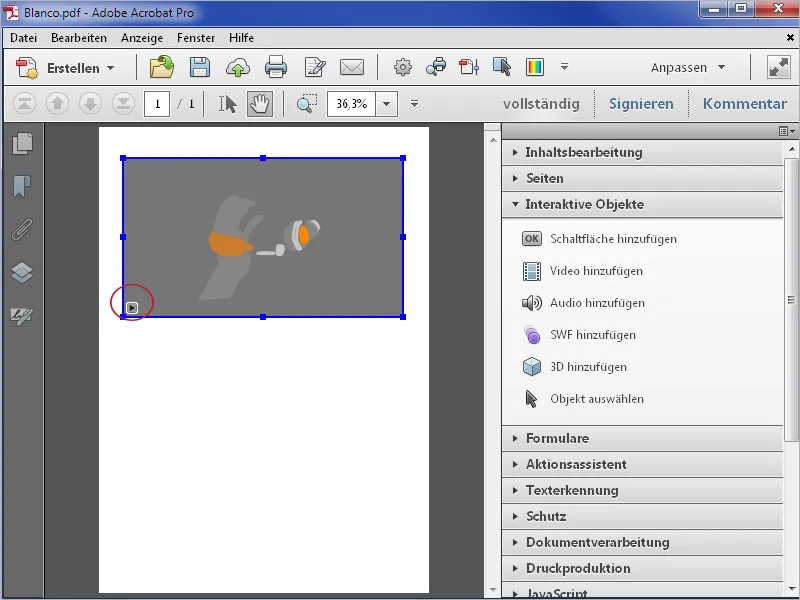Image resolution: width=800 pixels, height=600 pixels.
Task: Toggle full-screen read mode arrows icon
Action: click(779, 67)
